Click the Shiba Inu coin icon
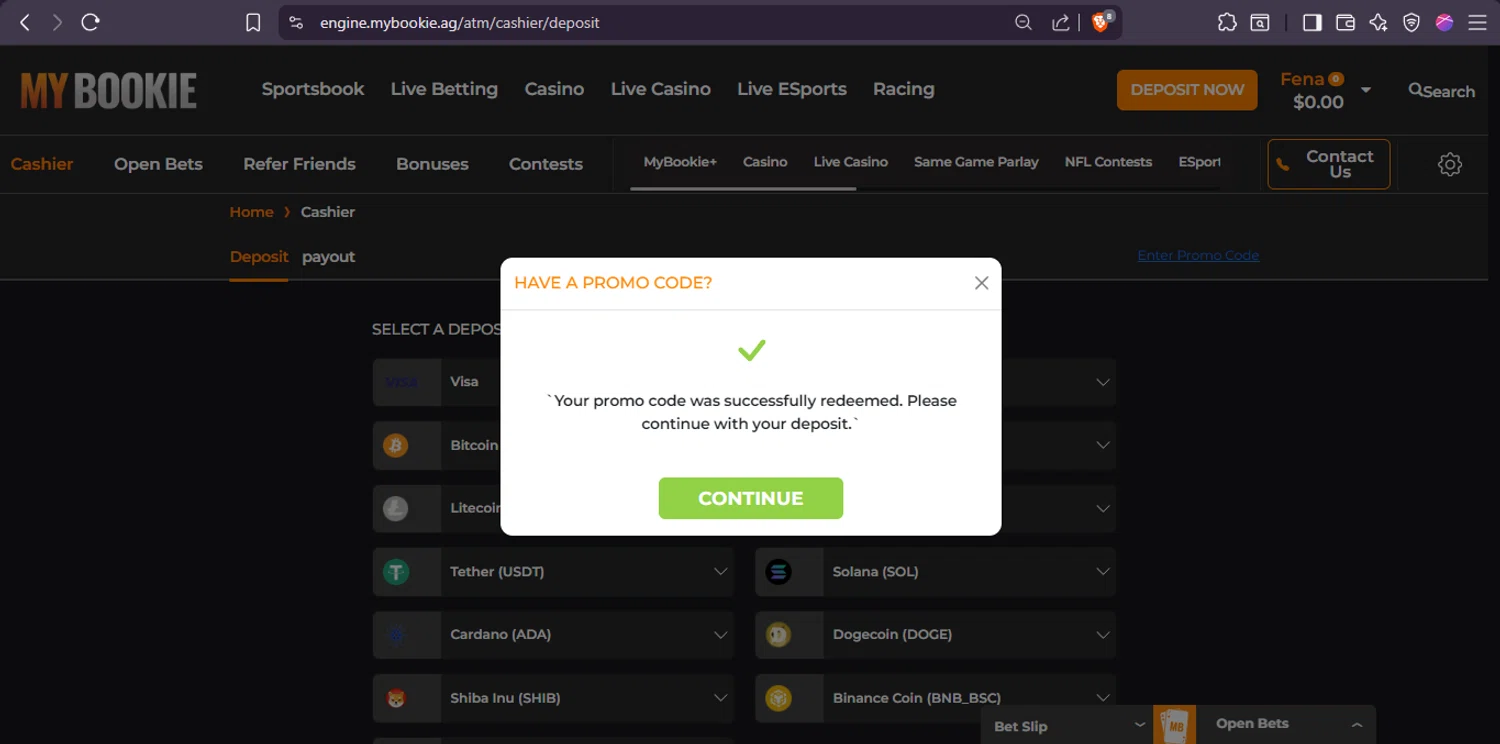This screenshot has height=744, width=1500. [396, 699]
